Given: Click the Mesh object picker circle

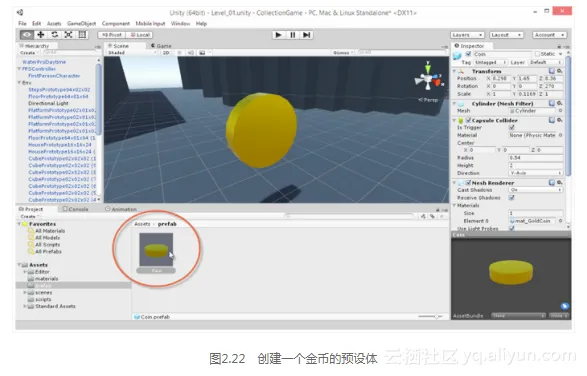Looking at the screenshot, I should pos(560,110).
